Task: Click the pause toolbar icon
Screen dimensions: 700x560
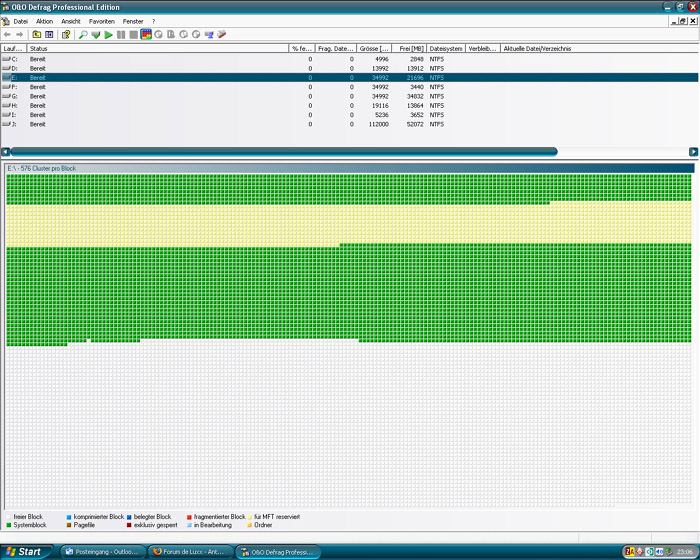Action: [x=121, y=34]
